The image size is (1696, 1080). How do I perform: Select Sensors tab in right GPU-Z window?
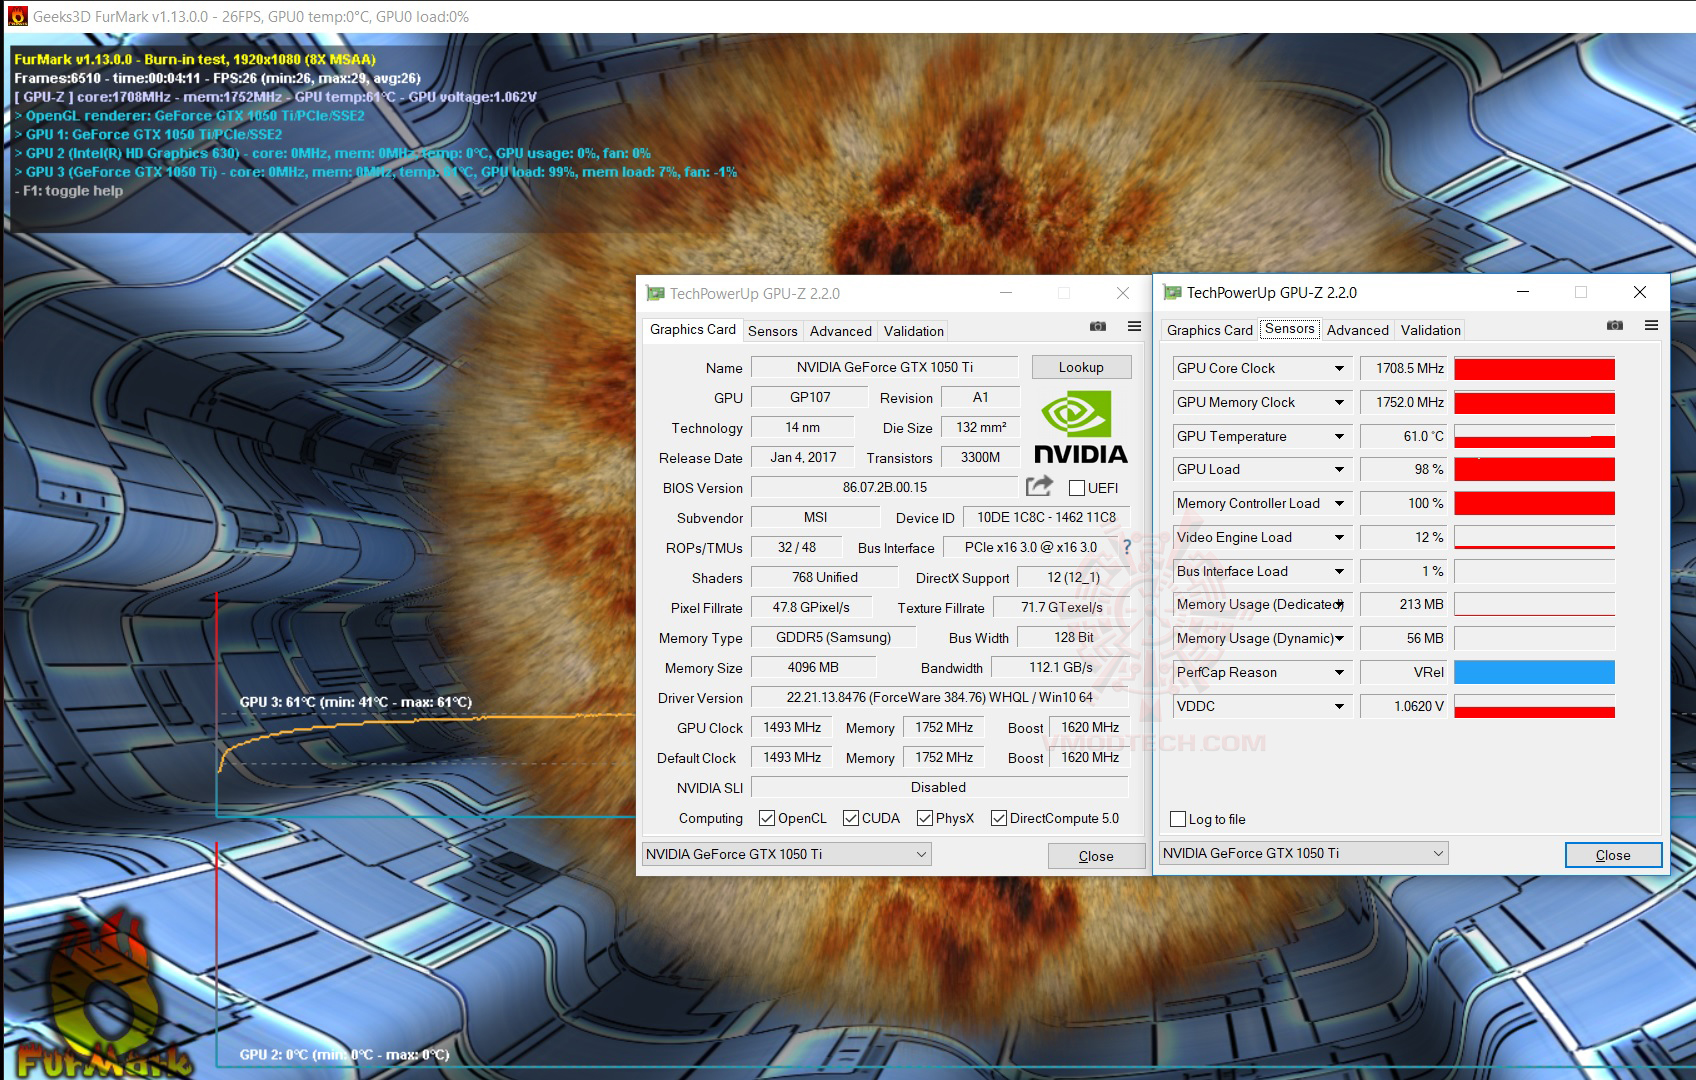click(1290, 328)
